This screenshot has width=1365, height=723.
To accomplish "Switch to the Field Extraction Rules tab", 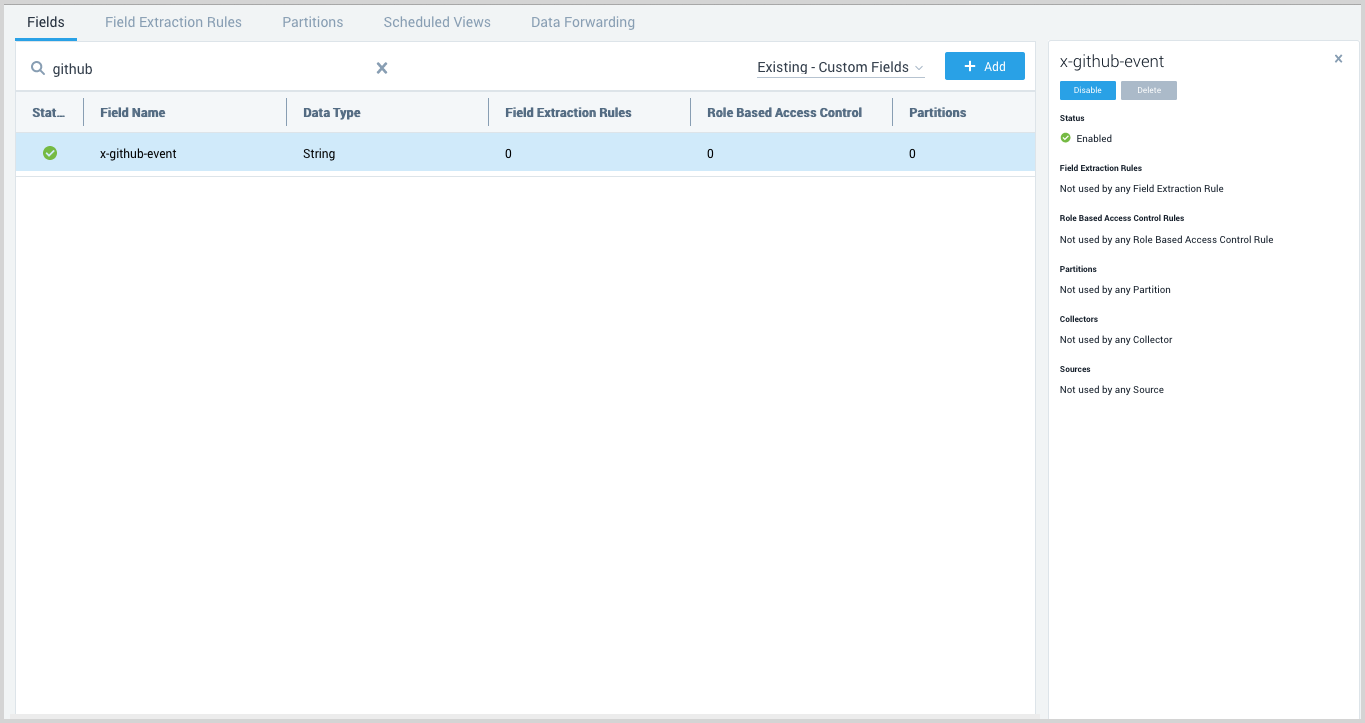I will 172,21.
